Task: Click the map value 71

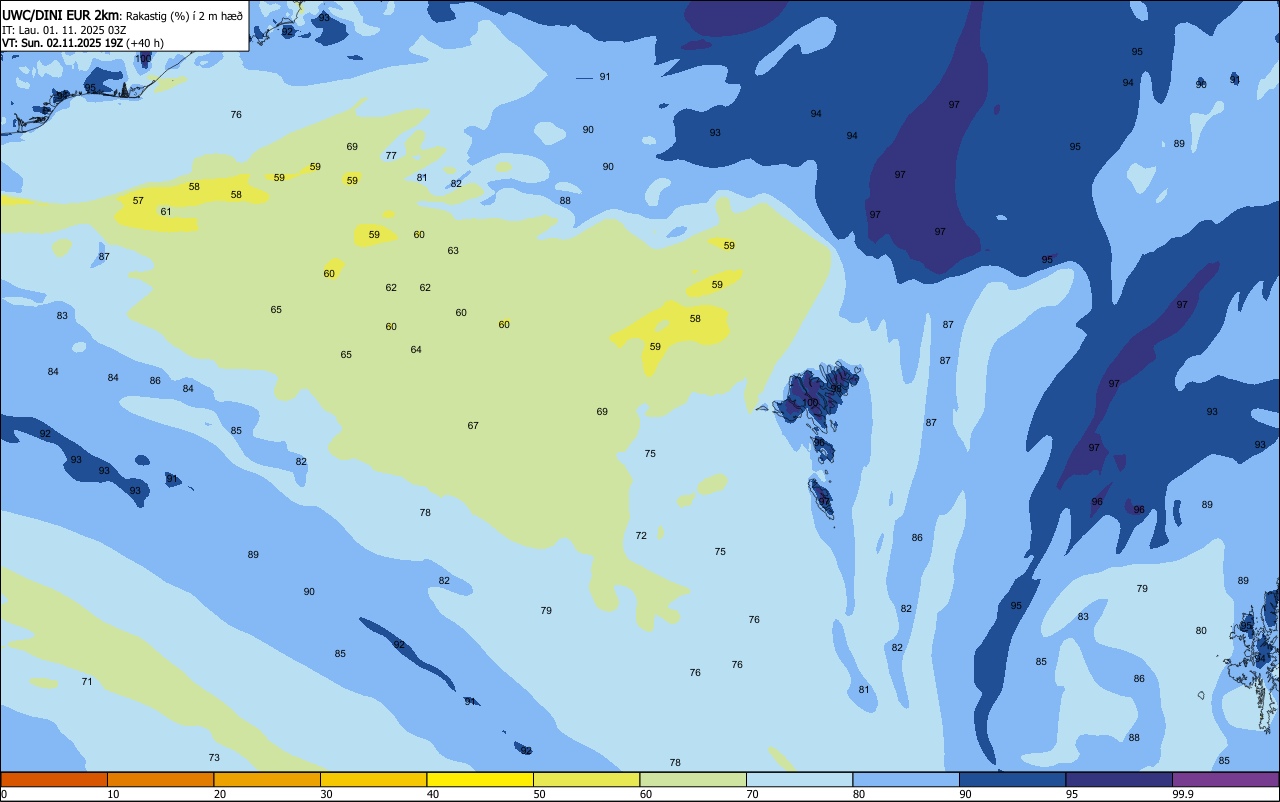Action: [87, 682]
